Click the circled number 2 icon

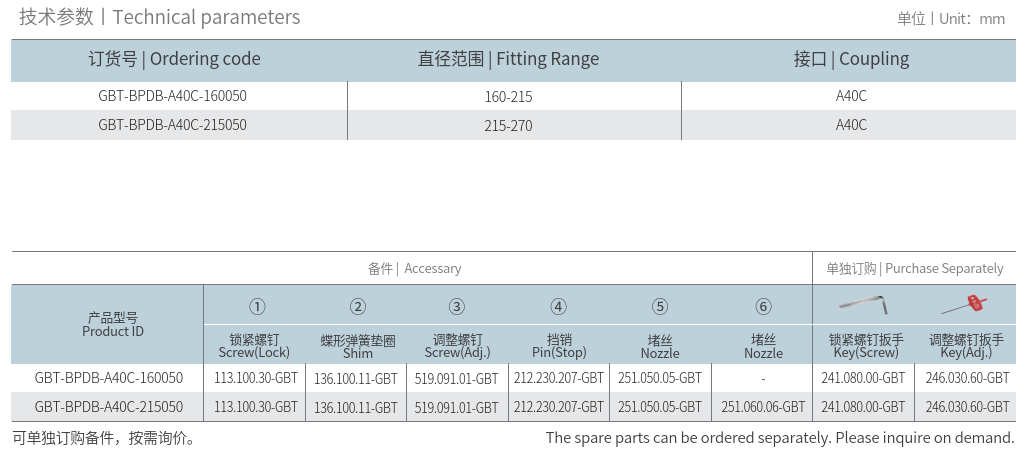click(x=358, y=307)
